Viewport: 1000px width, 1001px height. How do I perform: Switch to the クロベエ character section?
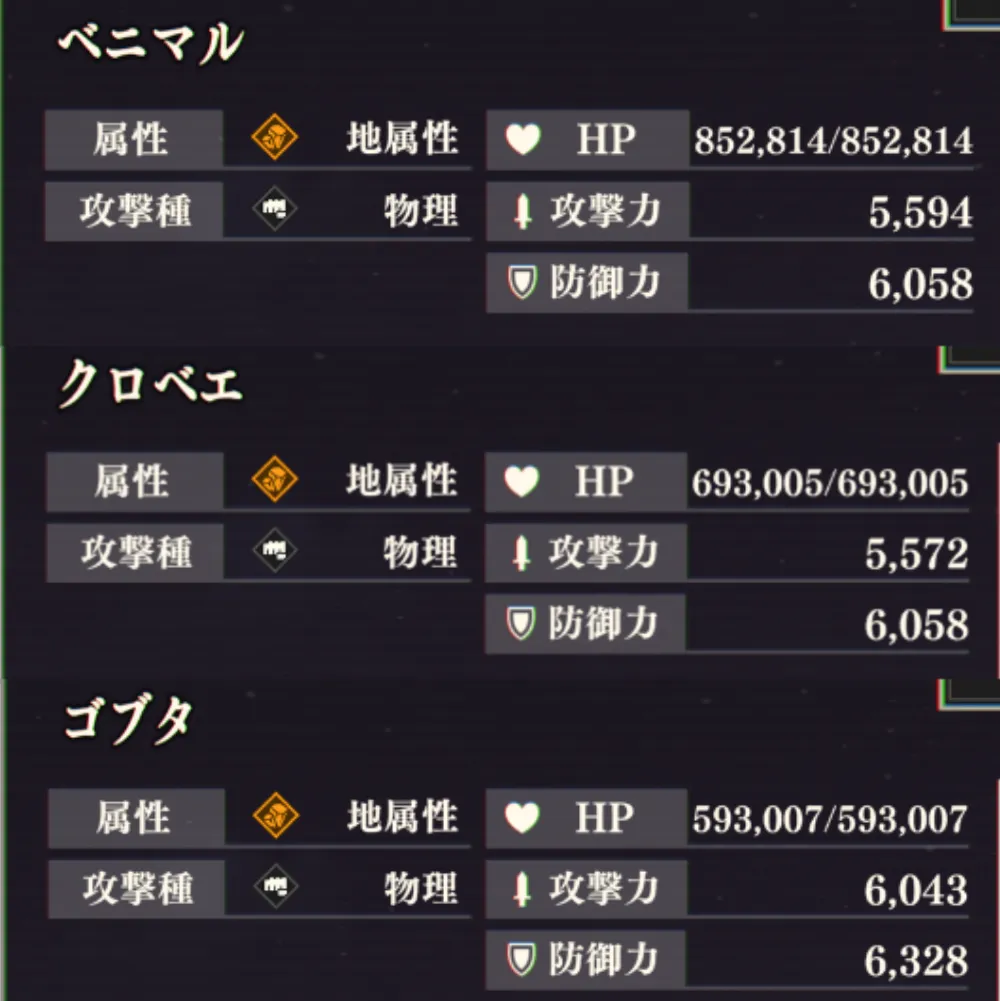(x=145, y=385)
